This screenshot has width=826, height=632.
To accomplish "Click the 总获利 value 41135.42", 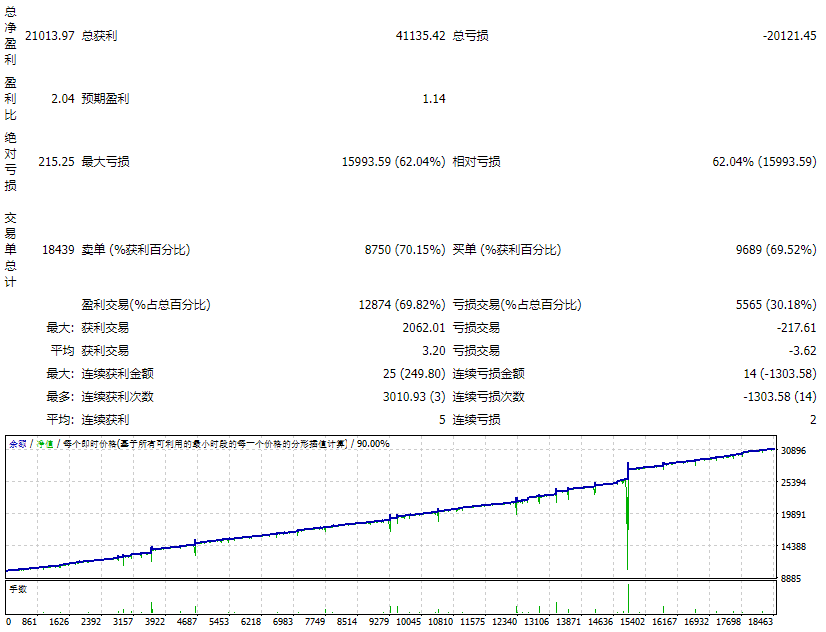I will (420, 36).
